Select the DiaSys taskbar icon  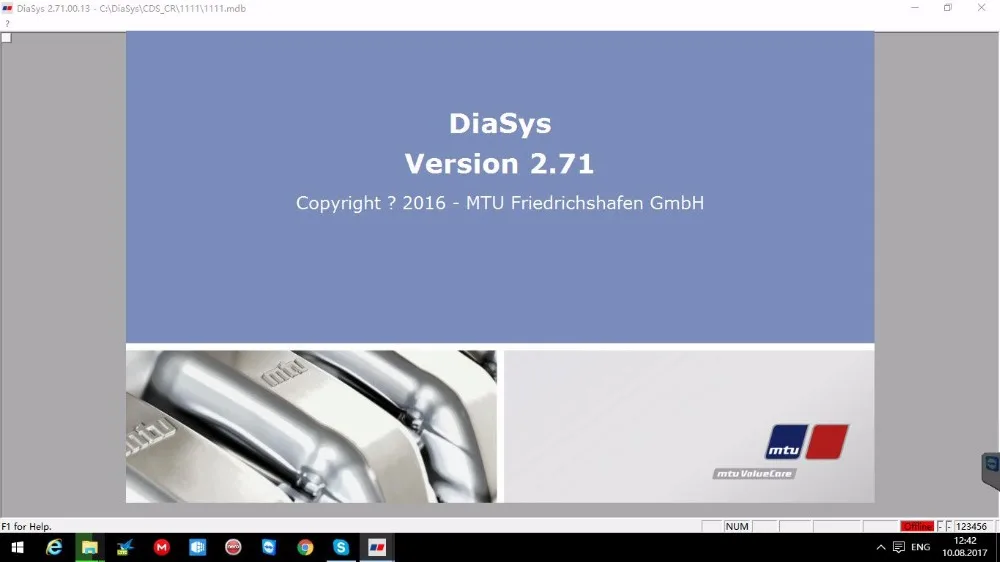click(x=377, y=547)
